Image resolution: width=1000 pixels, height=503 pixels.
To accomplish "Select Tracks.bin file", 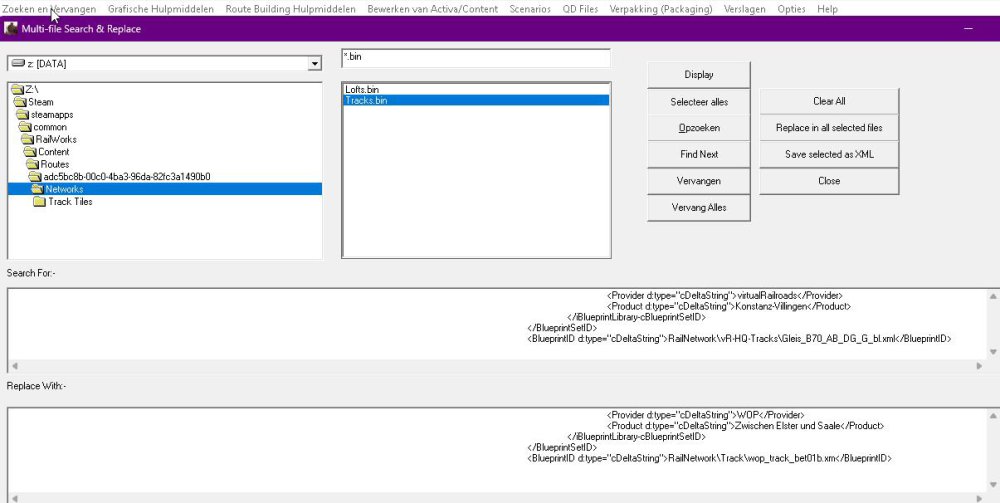I will pyautogui.click(x=367, y=101).
